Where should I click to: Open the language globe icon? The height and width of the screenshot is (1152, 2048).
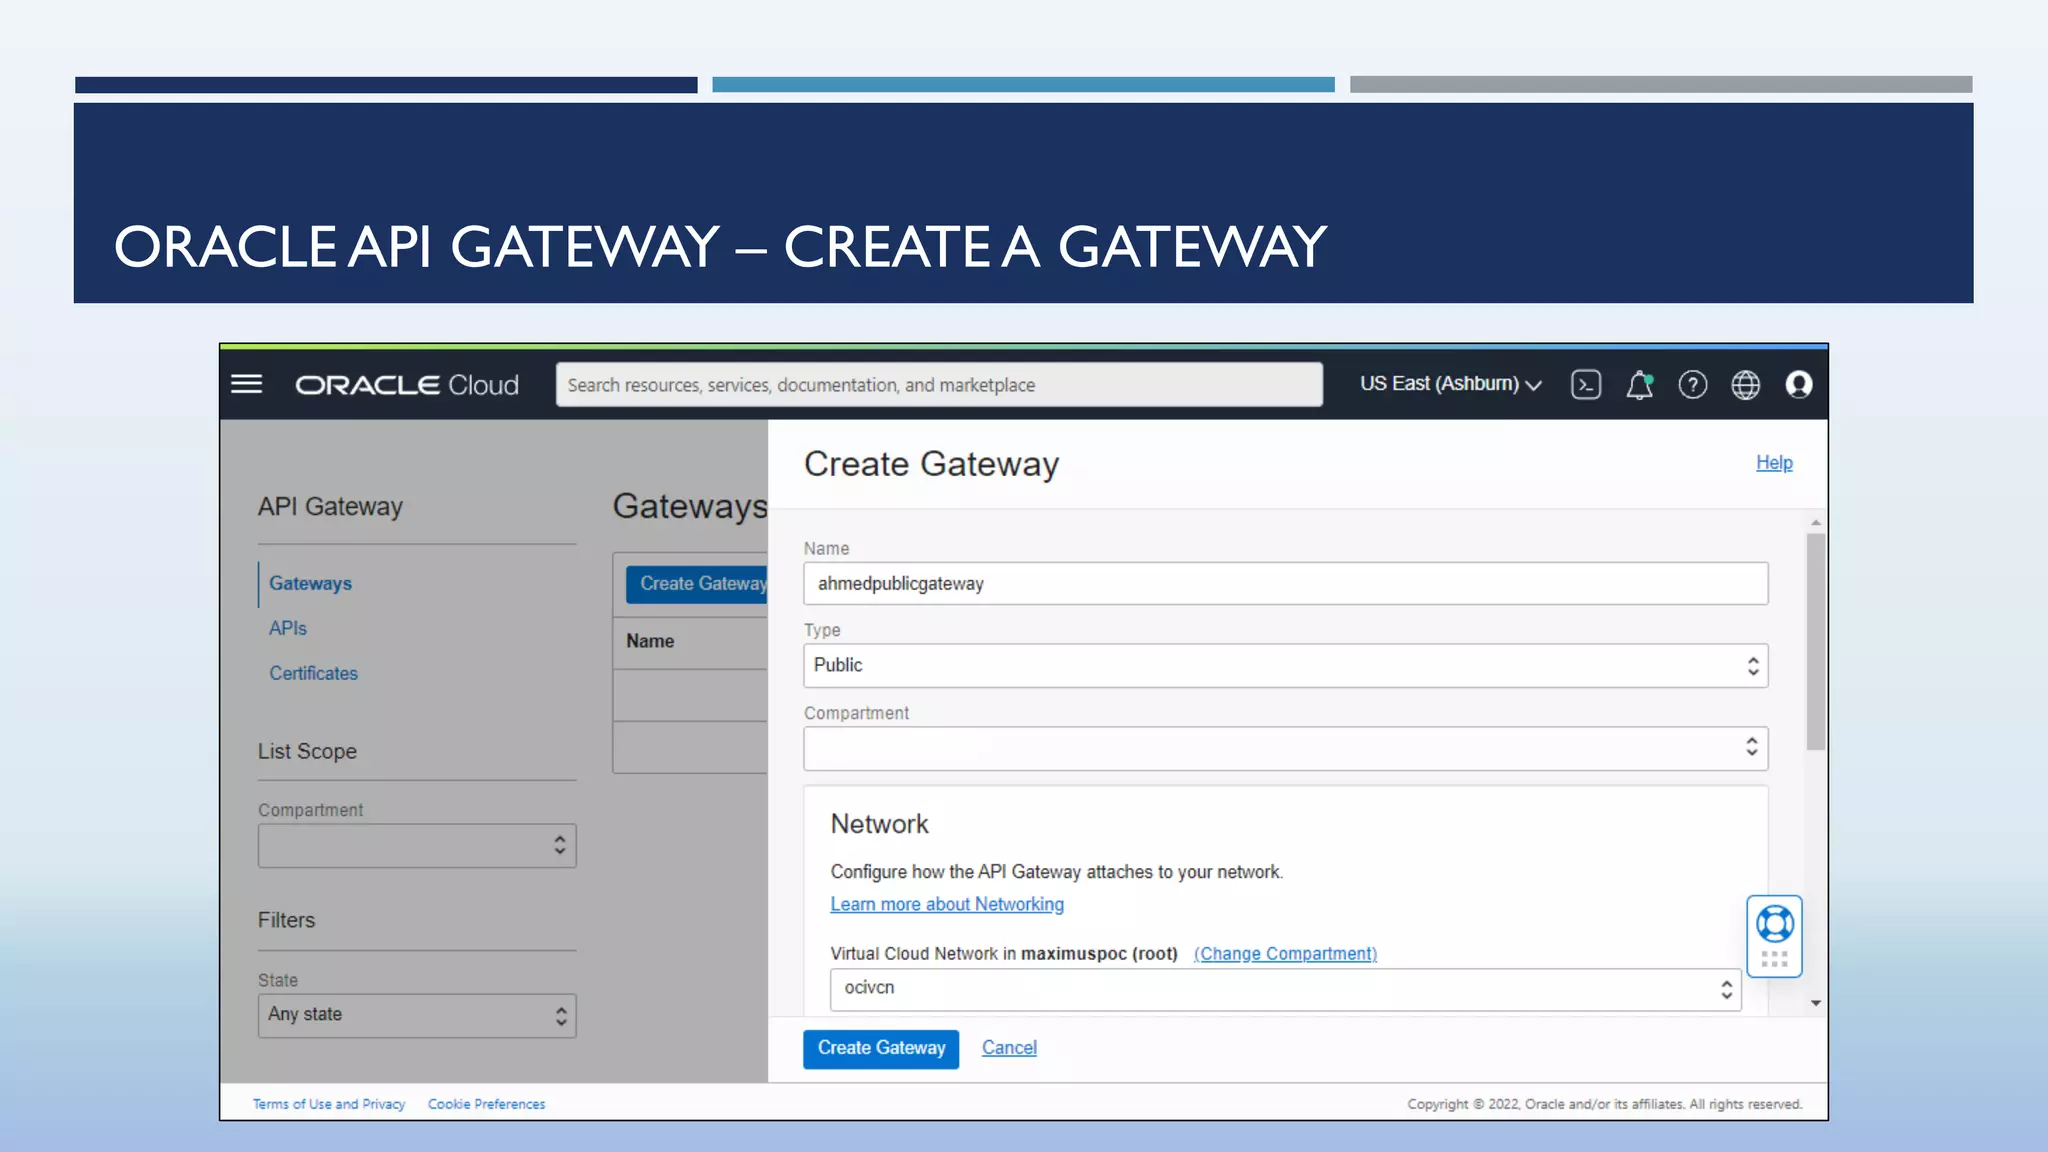point(1745,385)
